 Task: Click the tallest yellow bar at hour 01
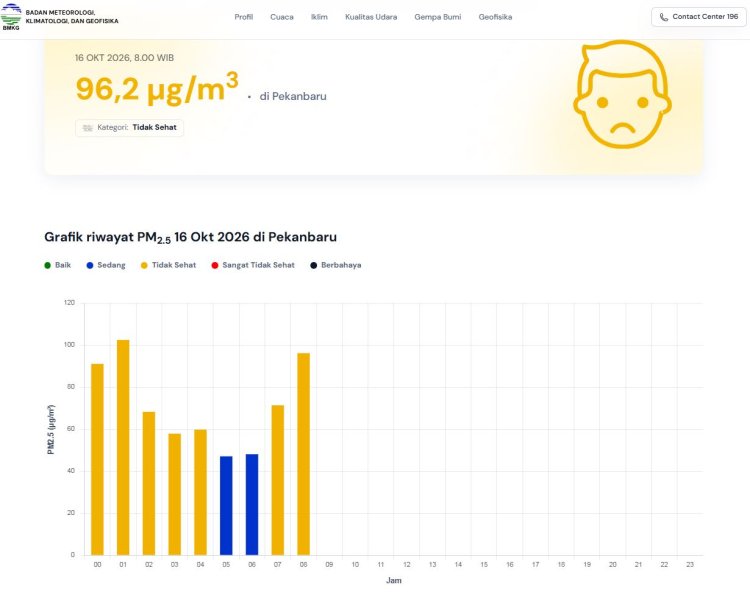123,448
